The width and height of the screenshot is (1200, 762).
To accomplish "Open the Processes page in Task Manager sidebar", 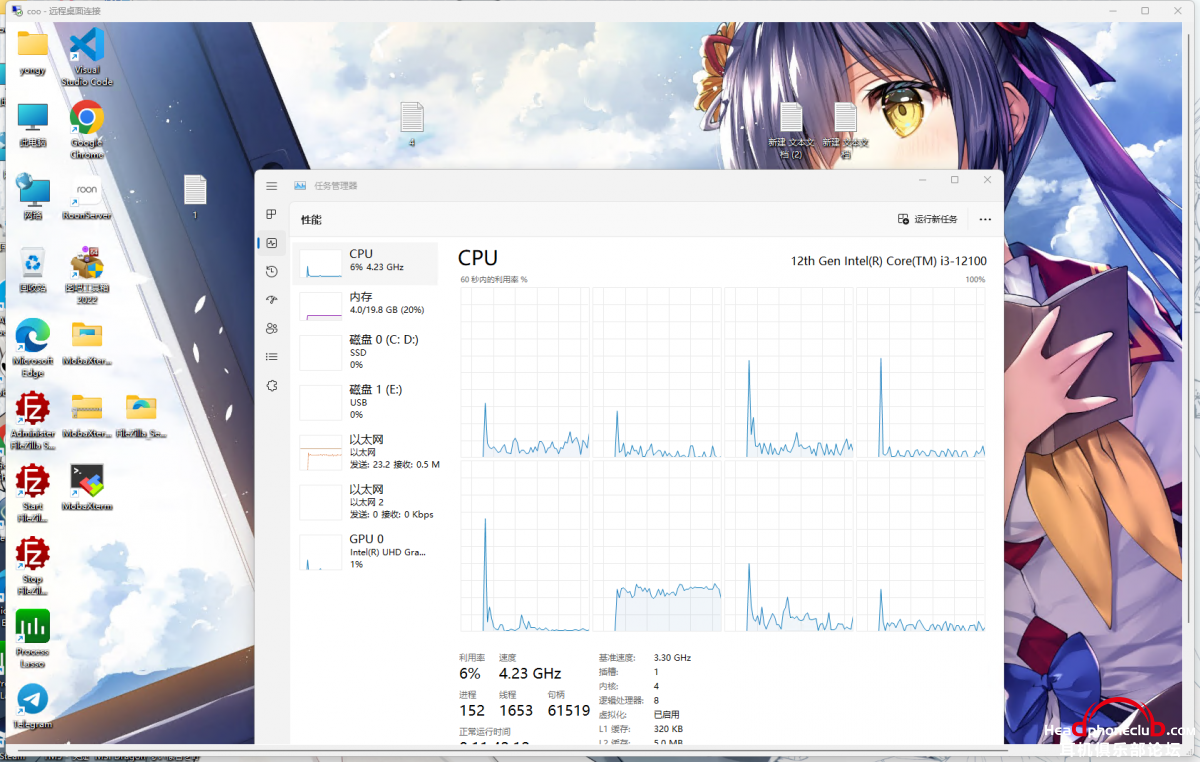I will (271, 214).
